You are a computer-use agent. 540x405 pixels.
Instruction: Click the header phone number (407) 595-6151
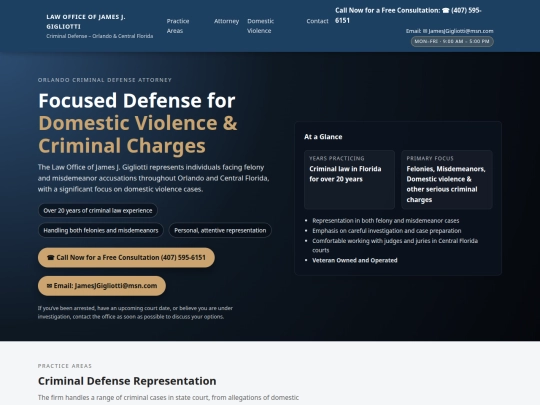click(408, 15)
